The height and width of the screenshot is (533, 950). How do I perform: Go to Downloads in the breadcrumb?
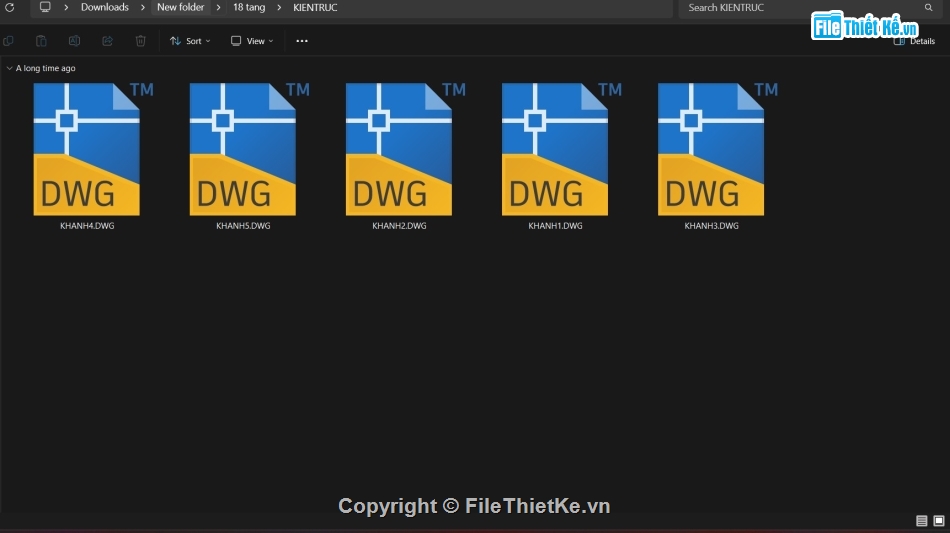[x=105, y=7]
